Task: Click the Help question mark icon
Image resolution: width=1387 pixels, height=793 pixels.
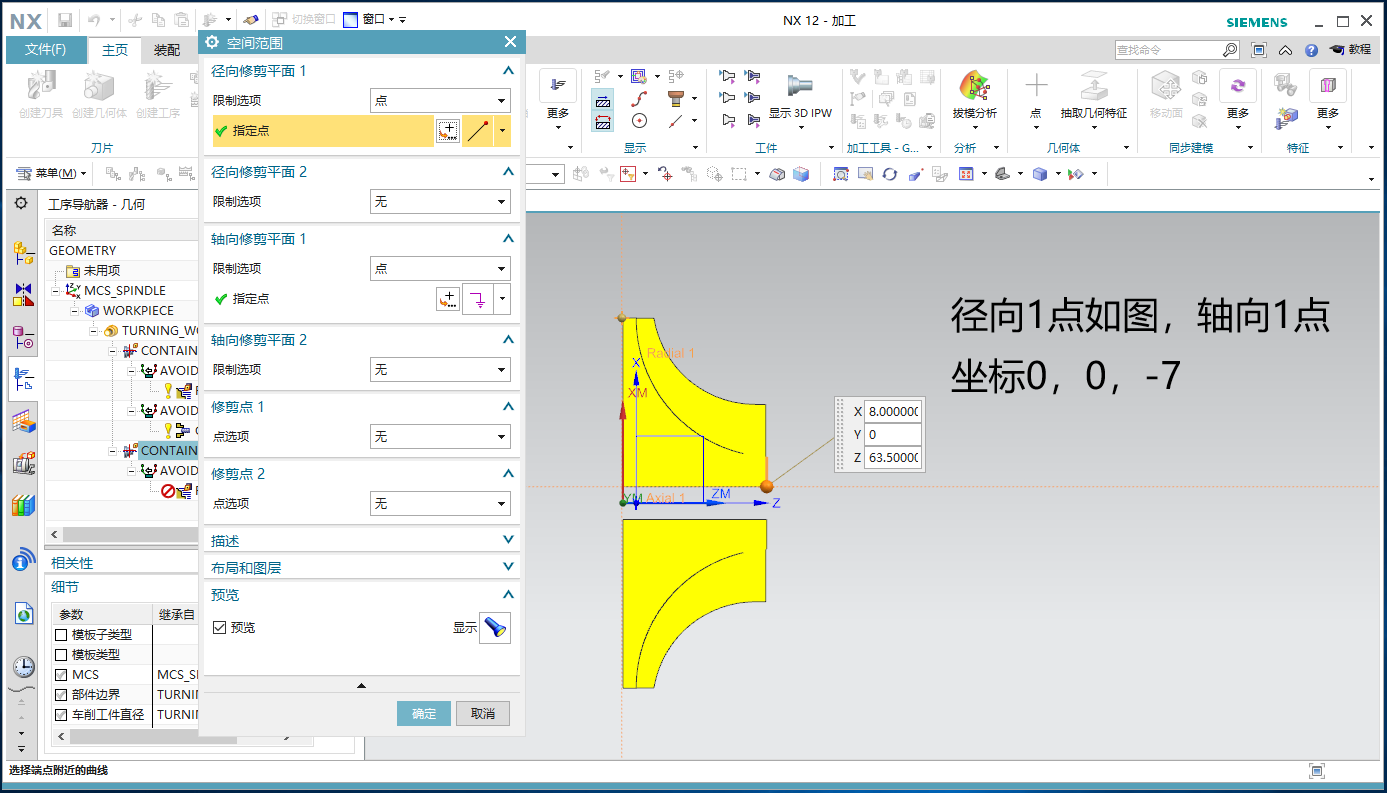Action: click(1311, 50)
